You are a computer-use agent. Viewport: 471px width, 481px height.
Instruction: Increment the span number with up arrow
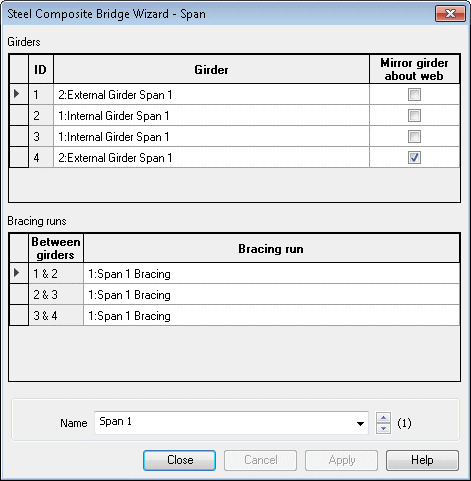point(383,418)
